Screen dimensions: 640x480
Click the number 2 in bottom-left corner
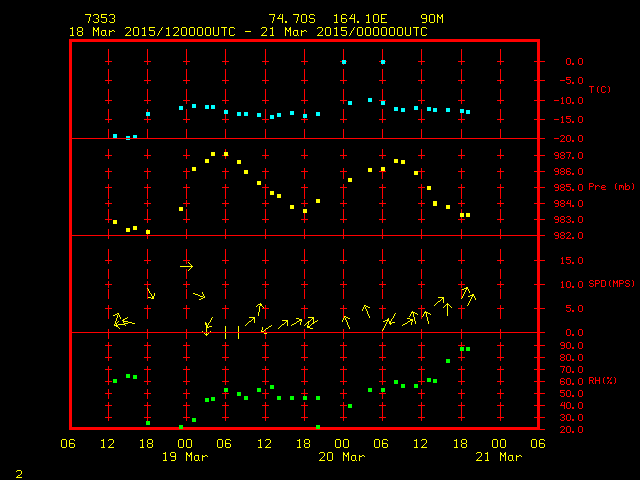tap(18, 471)
